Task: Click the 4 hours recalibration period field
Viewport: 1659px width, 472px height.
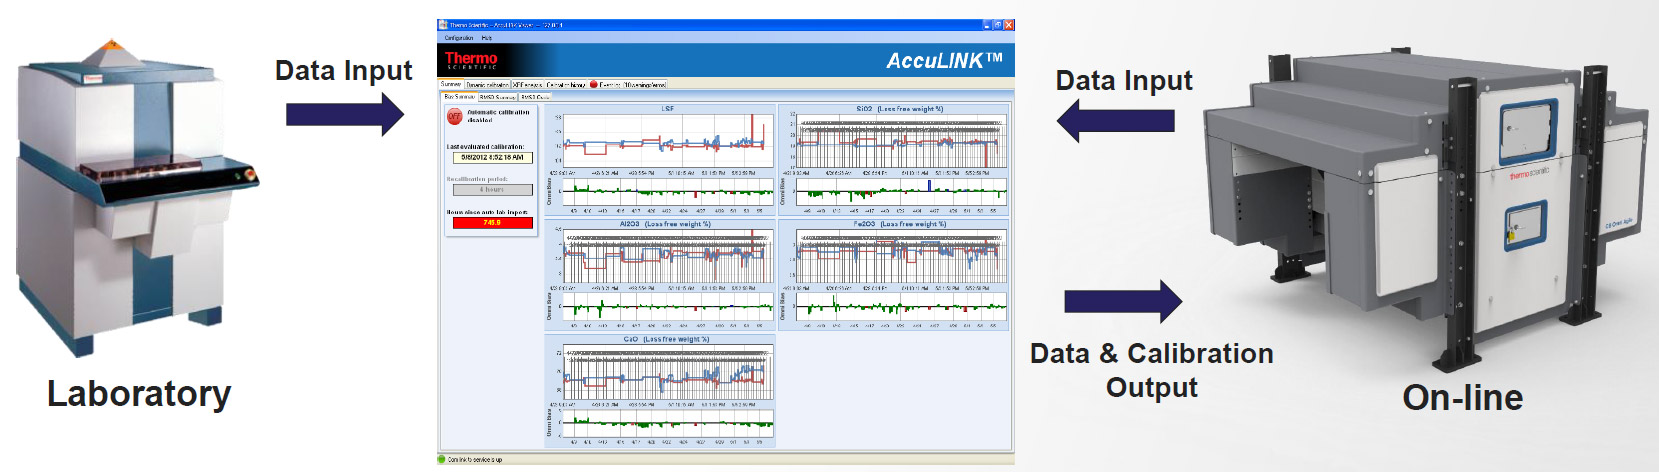Action: coord(492,189)
